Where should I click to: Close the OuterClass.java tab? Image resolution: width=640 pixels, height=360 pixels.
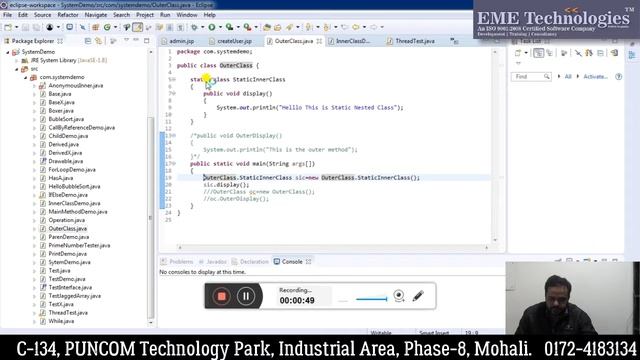point(319,41)
